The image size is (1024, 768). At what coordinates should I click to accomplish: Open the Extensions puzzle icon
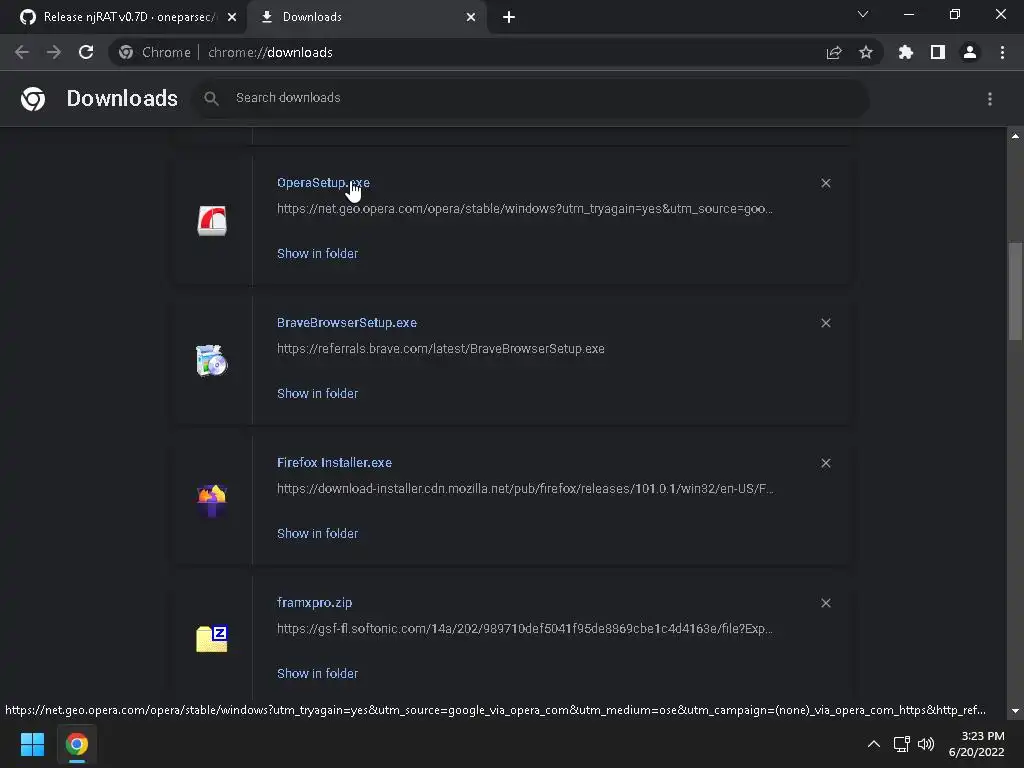(906, 52)
